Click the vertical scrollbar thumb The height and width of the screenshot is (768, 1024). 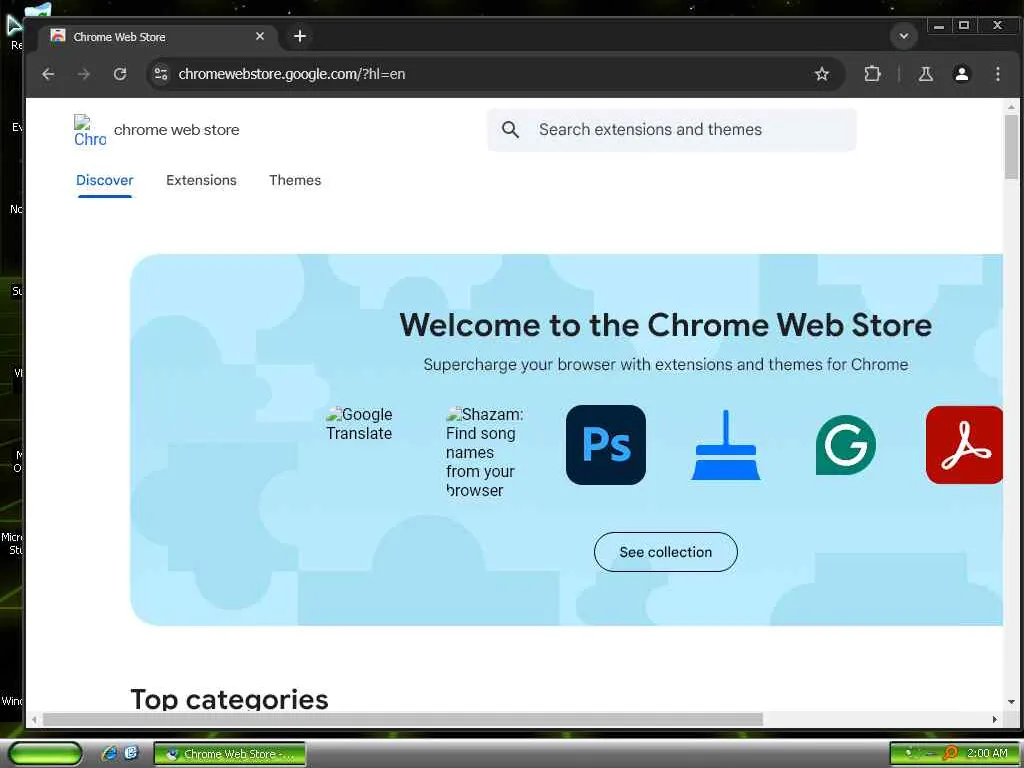(x=1011, y=146)
